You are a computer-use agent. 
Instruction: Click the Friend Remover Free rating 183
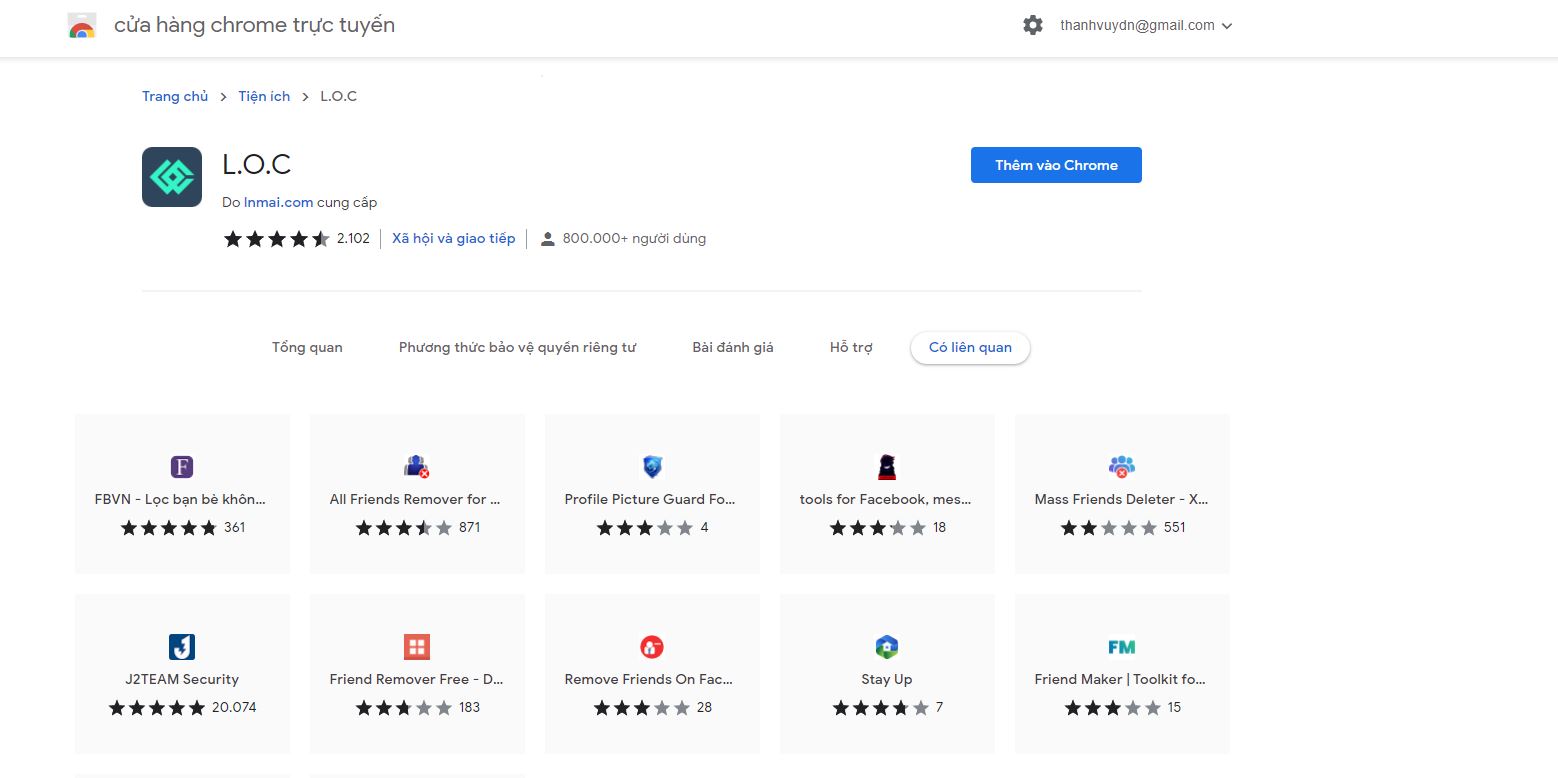click(x=470, y=707)
